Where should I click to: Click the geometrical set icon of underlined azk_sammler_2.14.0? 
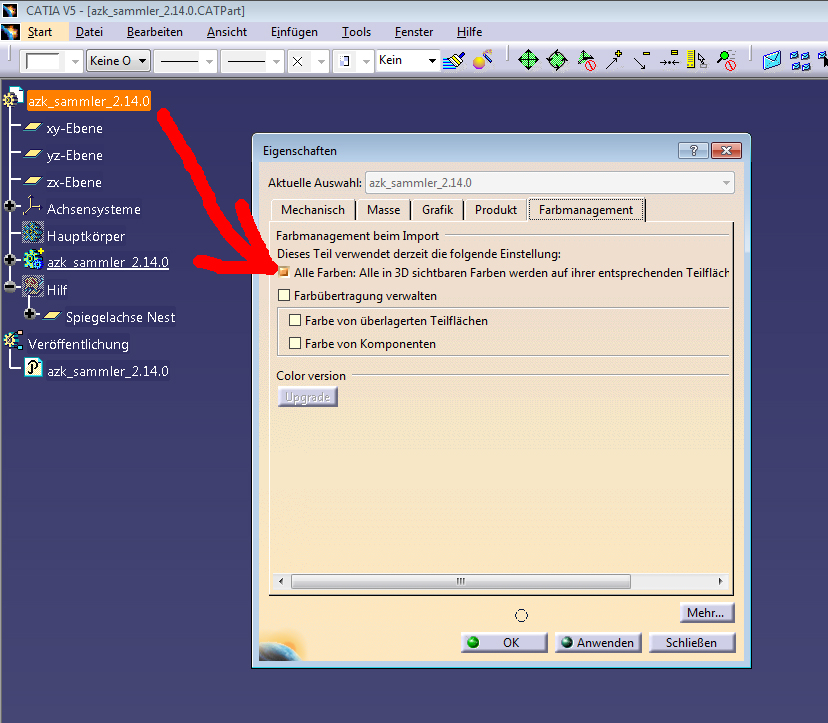click(33, 259)
